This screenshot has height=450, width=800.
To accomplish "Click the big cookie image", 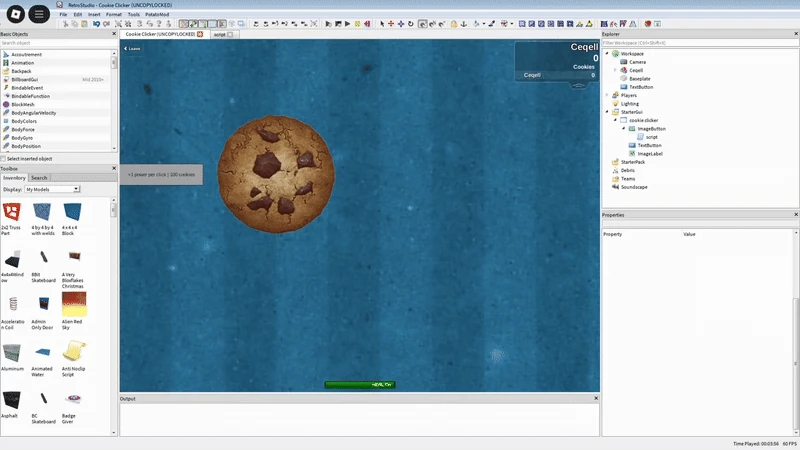I will (x=276, y=174).
